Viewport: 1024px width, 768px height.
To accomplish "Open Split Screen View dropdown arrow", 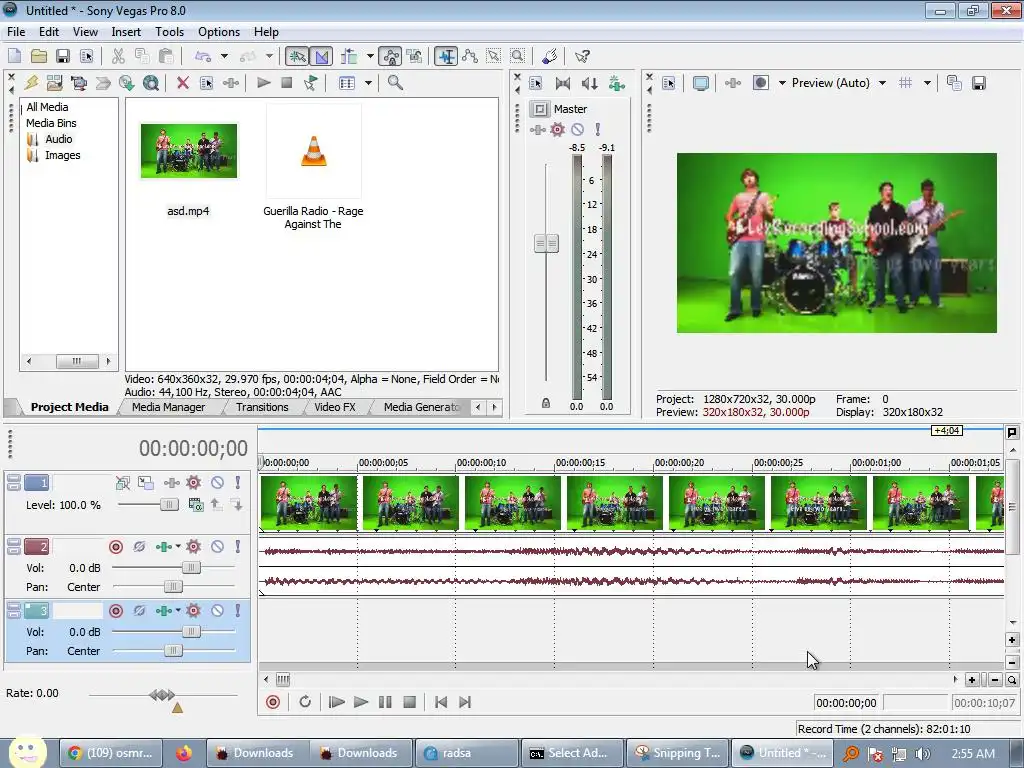I will tap(782, 83).
